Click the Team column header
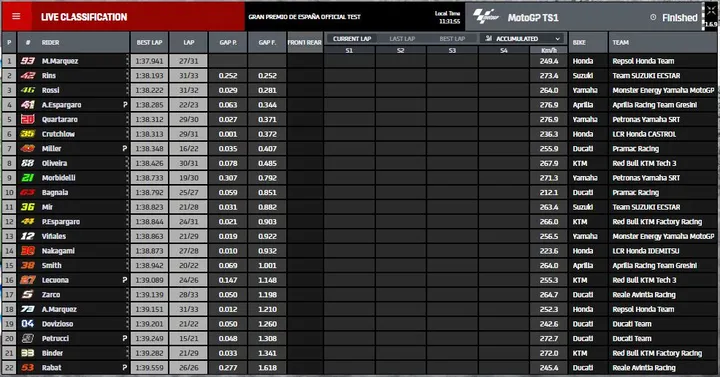This screenshot has height=377, width=720. [620, 42]
